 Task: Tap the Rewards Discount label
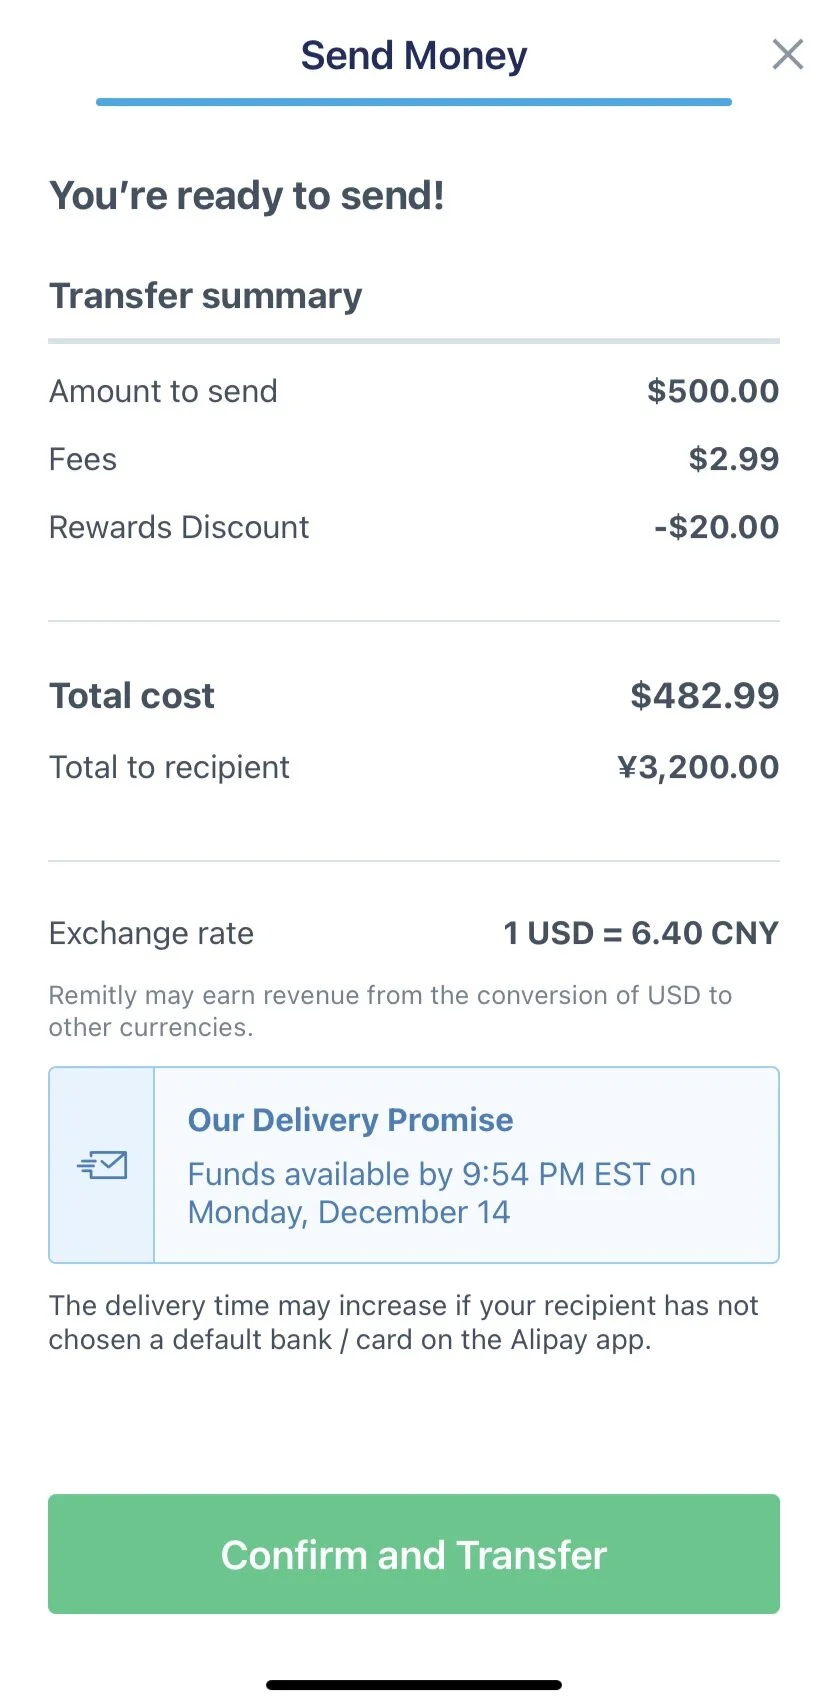179,527
